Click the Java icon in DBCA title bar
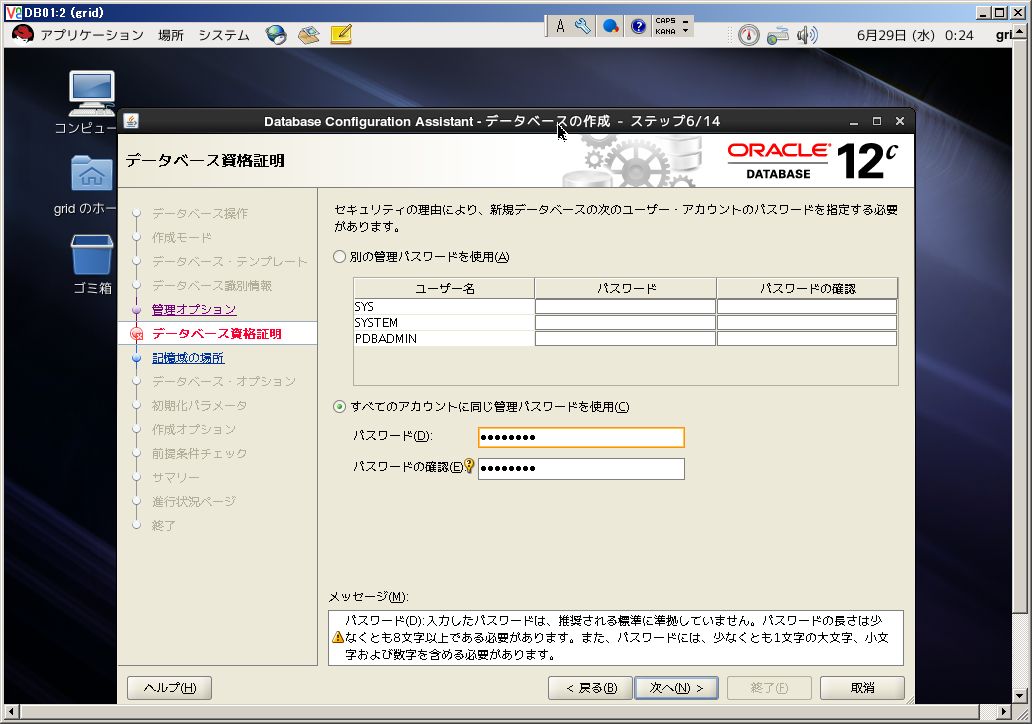 click(x=131, y=121)
